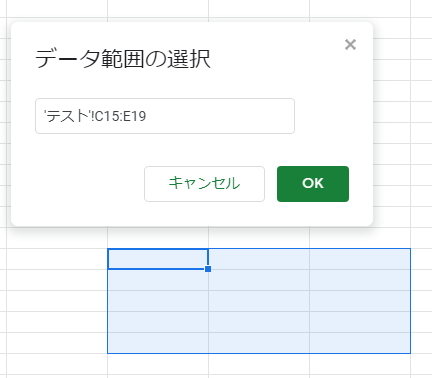This screenshot has height=378, width=432.
Task: Select cell D15 in the highlighted range
Action: tap(259, 259)
